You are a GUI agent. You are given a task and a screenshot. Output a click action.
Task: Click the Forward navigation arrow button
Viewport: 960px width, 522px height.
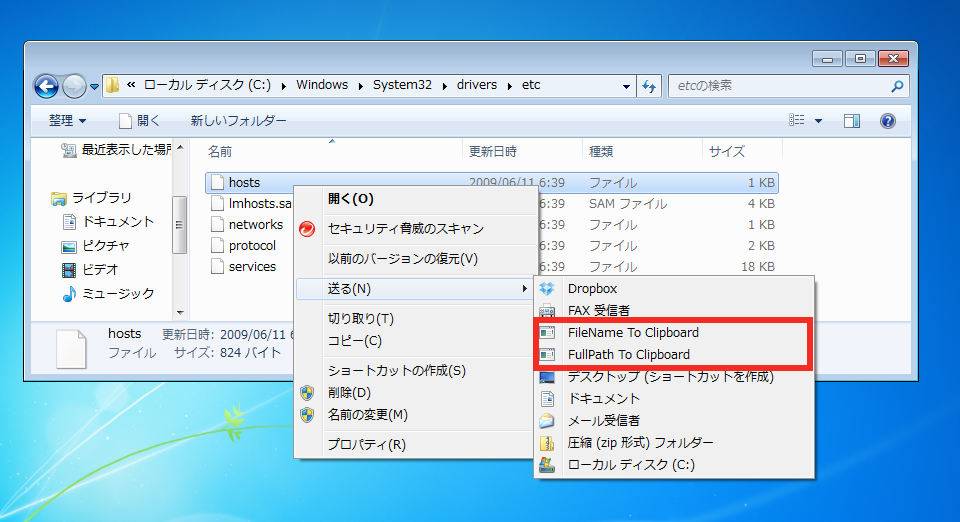pos(74,86)
